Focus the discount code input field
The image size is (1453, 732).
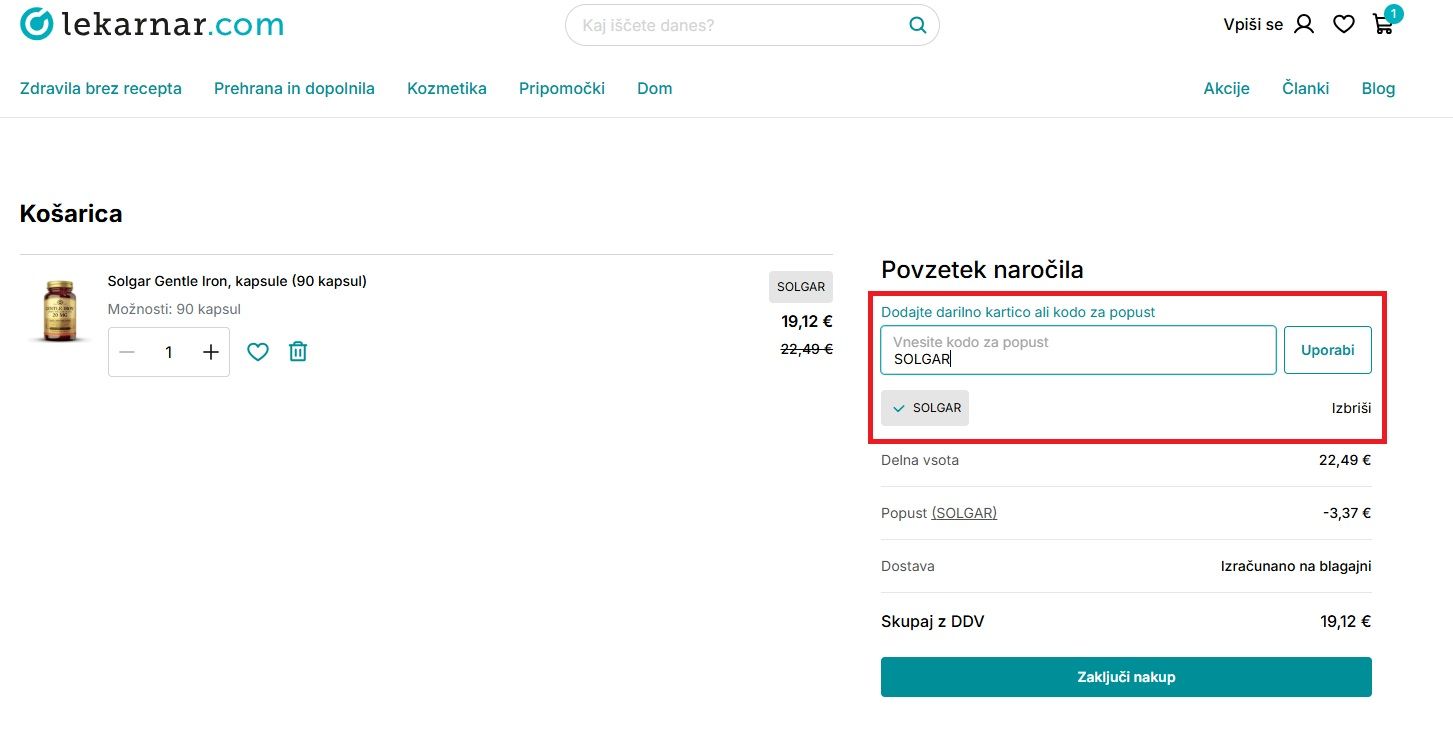[1077, 351]
